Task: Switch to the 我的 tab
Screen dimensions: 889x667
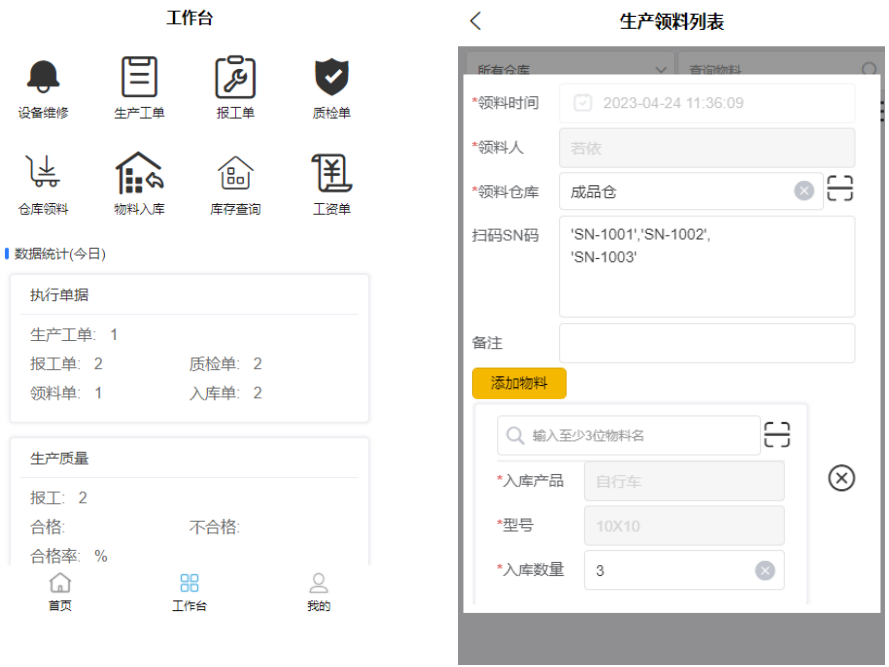Action: [x=318, y=592]
